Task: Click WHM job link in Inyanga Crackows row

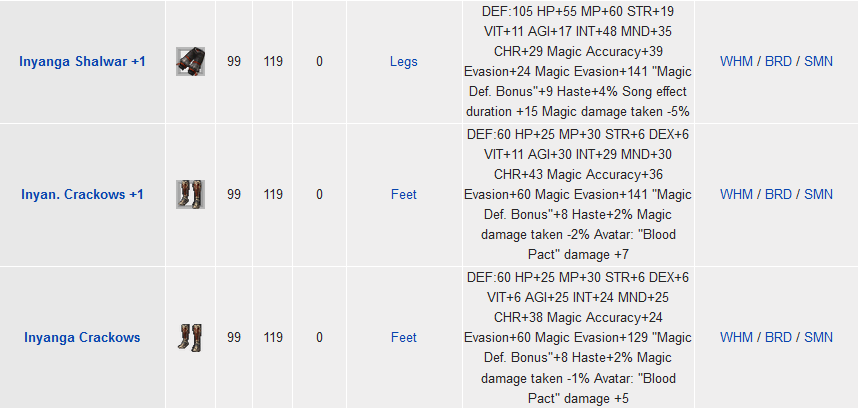Action: tap(737, 337)
